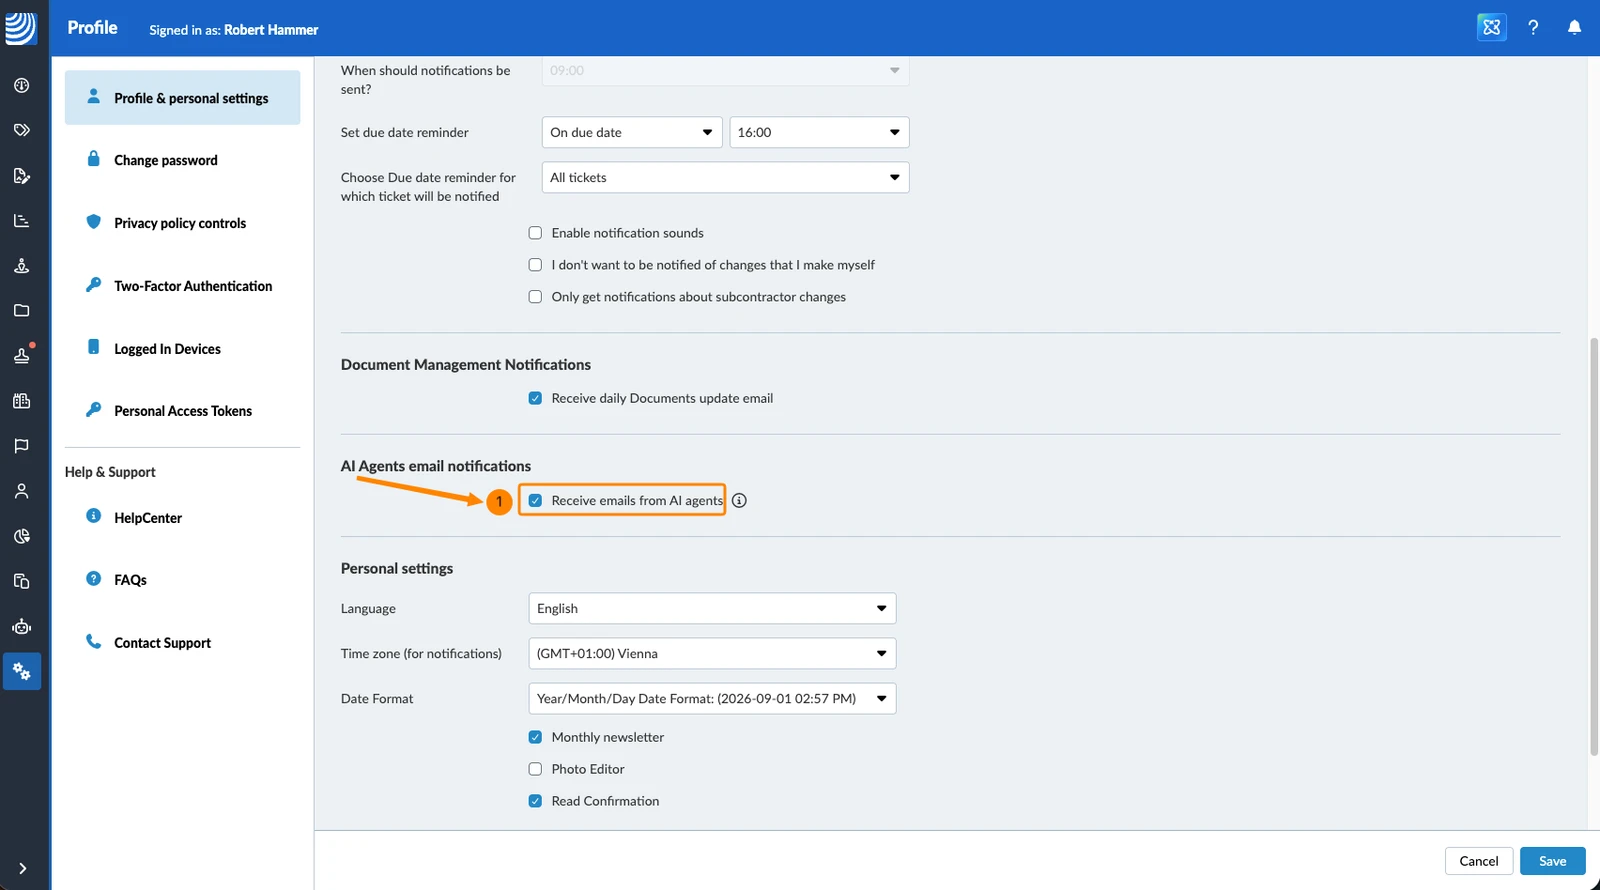Open the Language dropdown set to English
Screen dimensions: 1600x890
(712, 609)
